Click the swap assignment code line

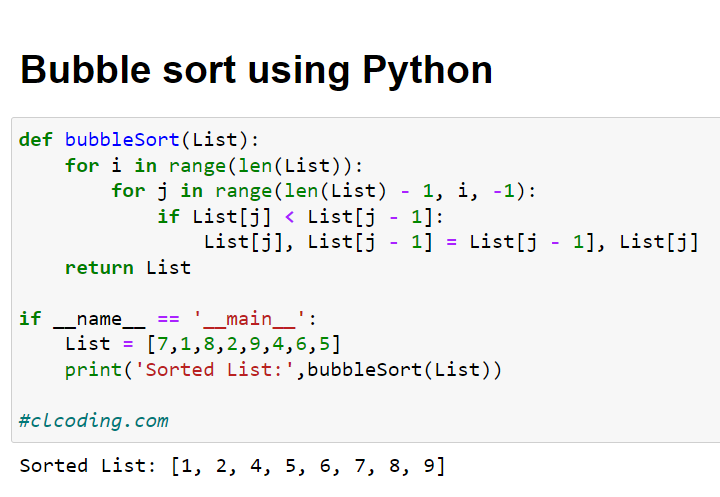(450, 242)
